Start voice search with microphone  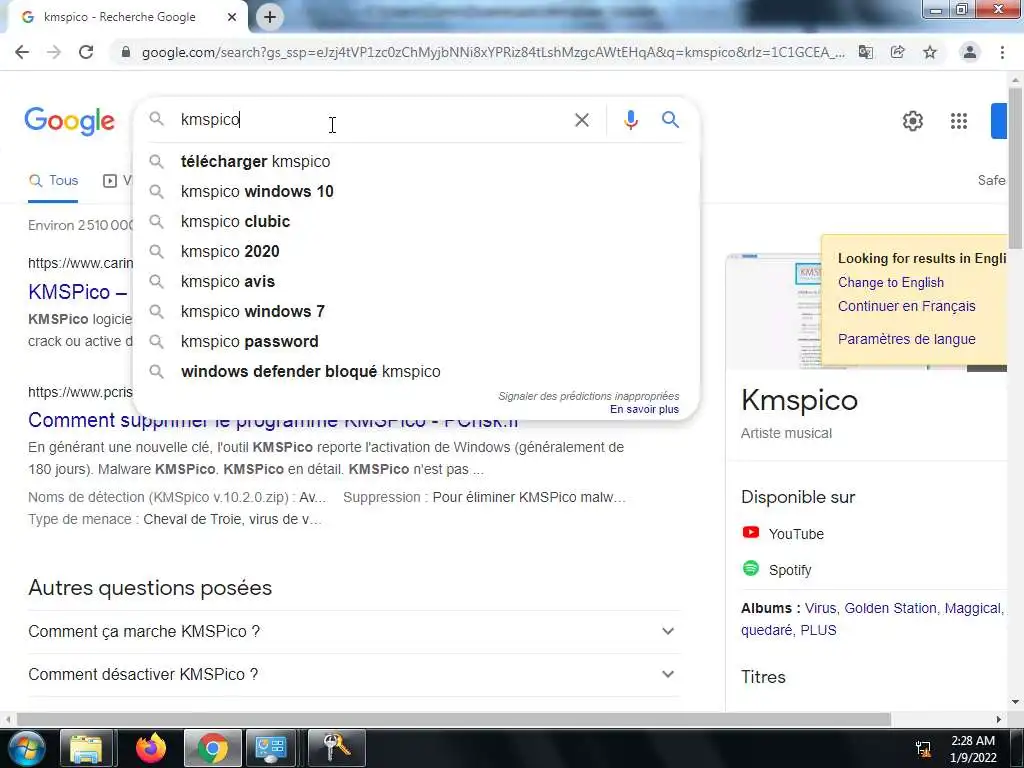630,120
